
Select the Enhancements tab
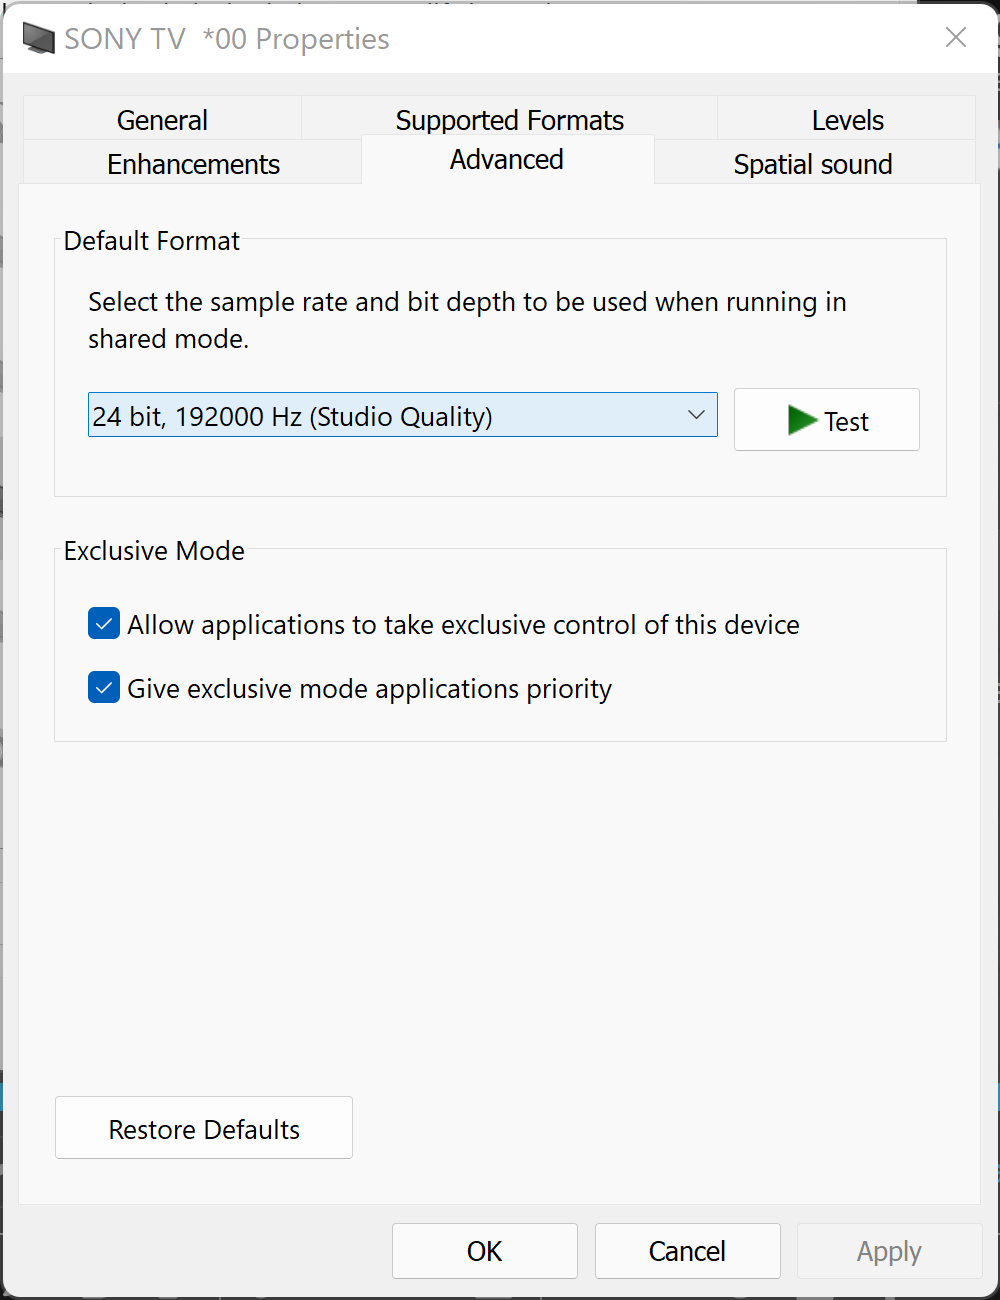pyautogui.click(x=193, y=163)
